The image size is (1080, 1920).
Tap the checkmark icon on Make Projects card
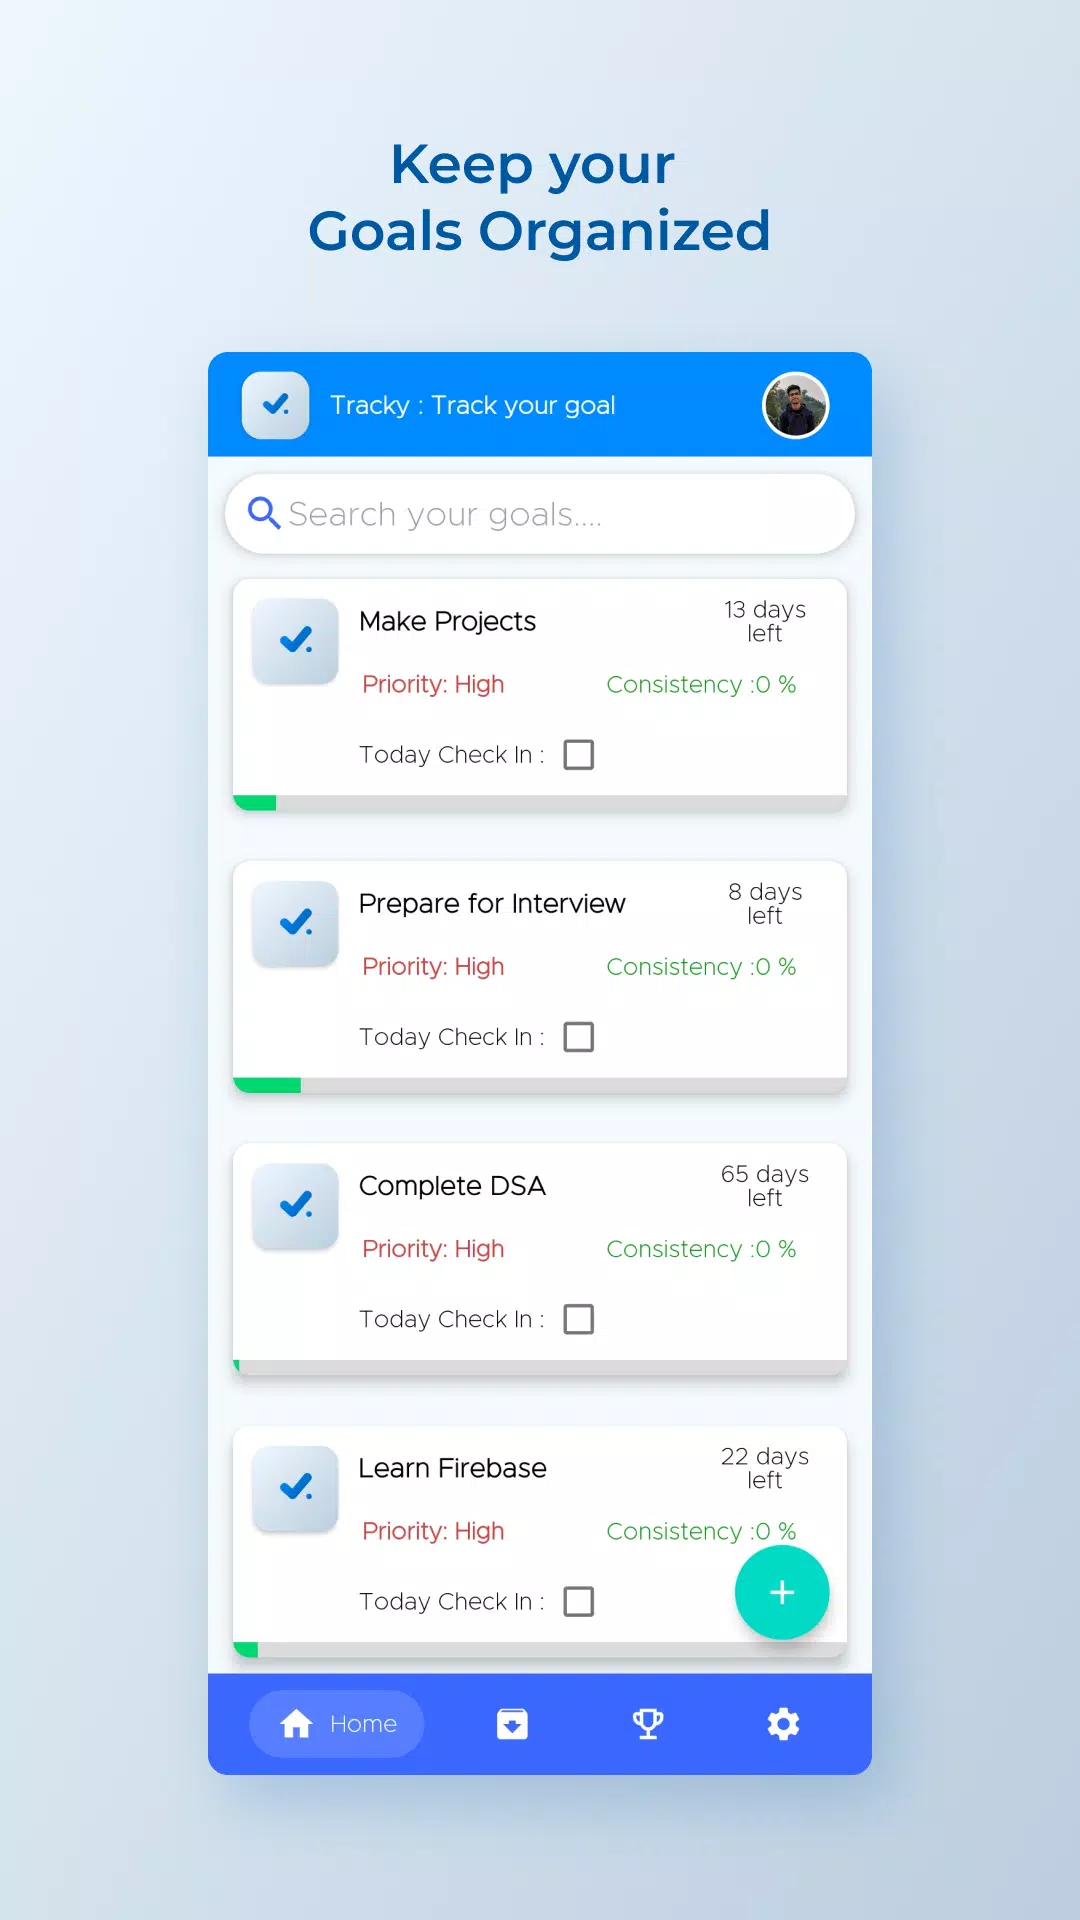pyautogui.click(x=295, y=641)
